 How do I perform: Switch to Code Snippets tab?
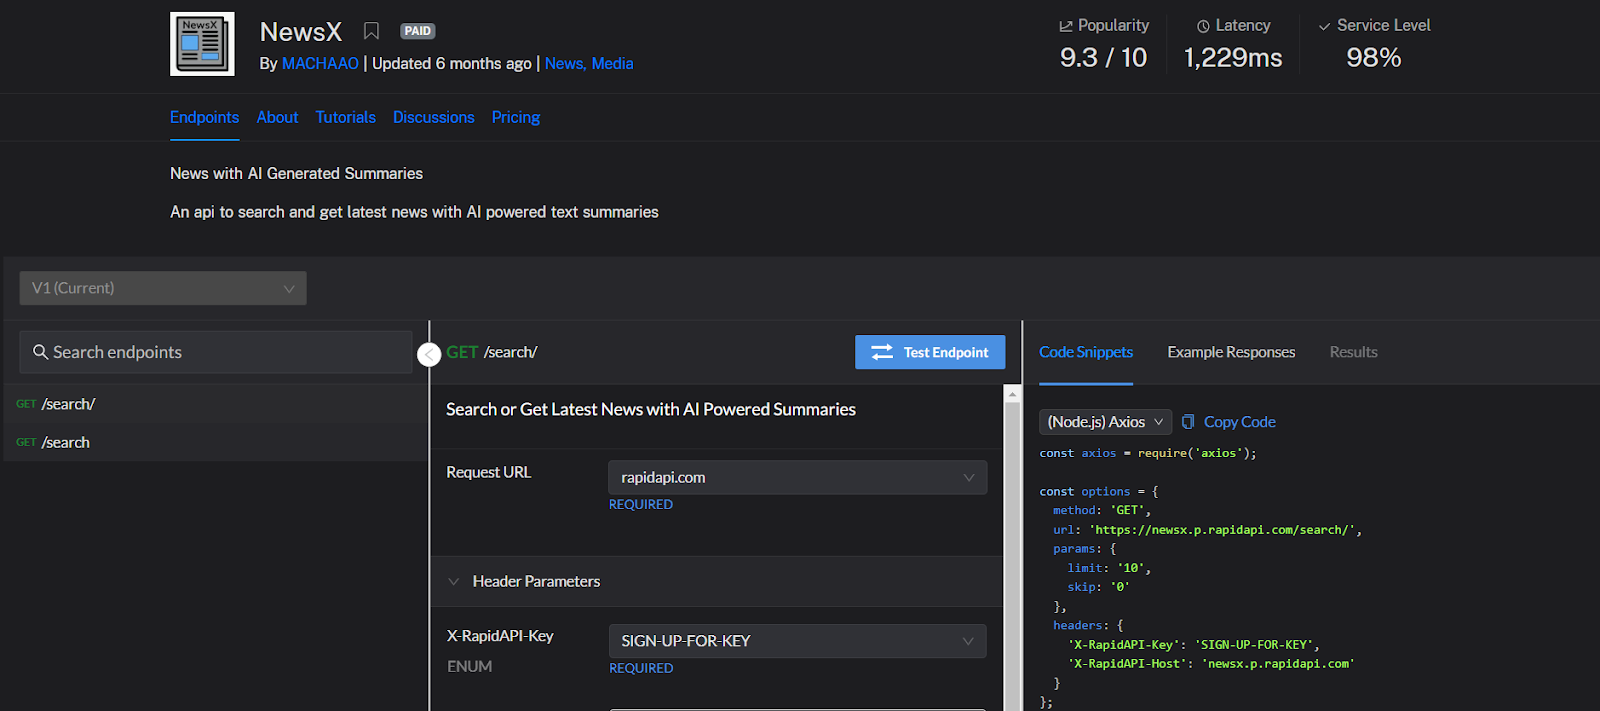click(x=1086, y=352)
